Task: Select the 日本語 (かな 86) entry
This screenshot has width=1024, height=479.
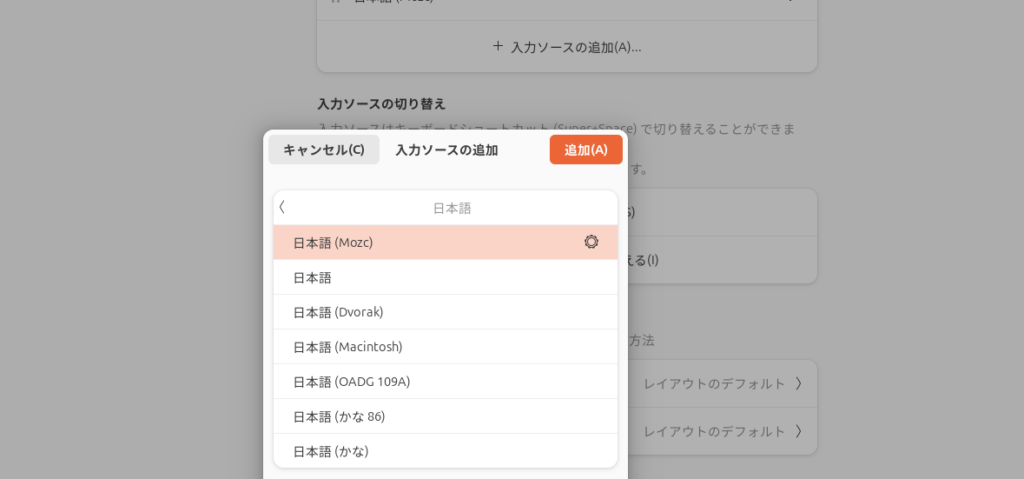Action: click(339, 416)
